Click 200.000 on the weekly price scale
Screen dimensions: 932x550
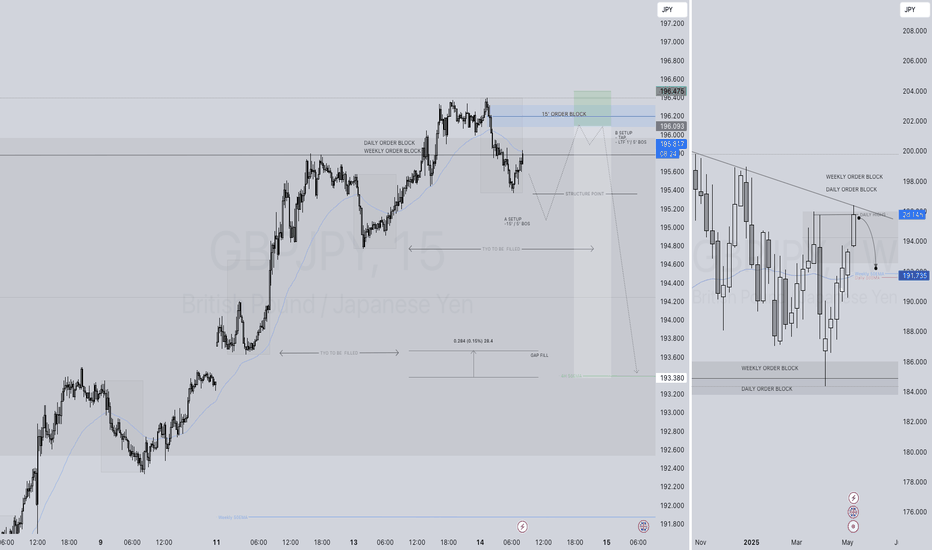point(915,151)
